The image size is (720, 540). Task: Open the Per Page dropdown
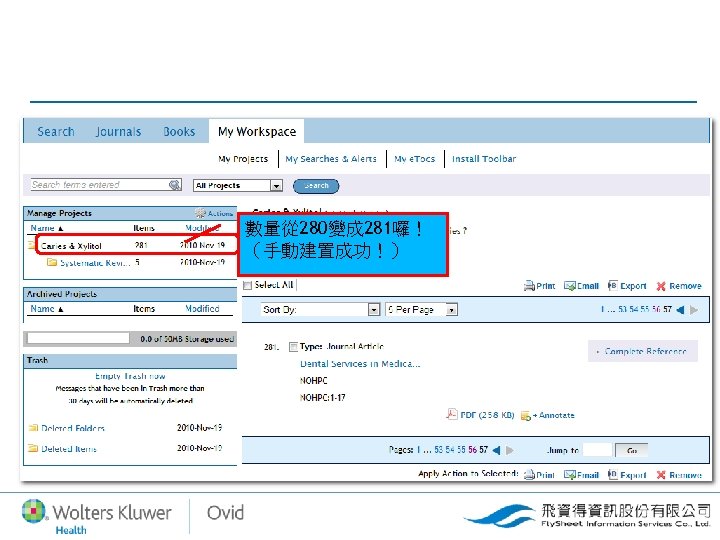tap(421, 310)
